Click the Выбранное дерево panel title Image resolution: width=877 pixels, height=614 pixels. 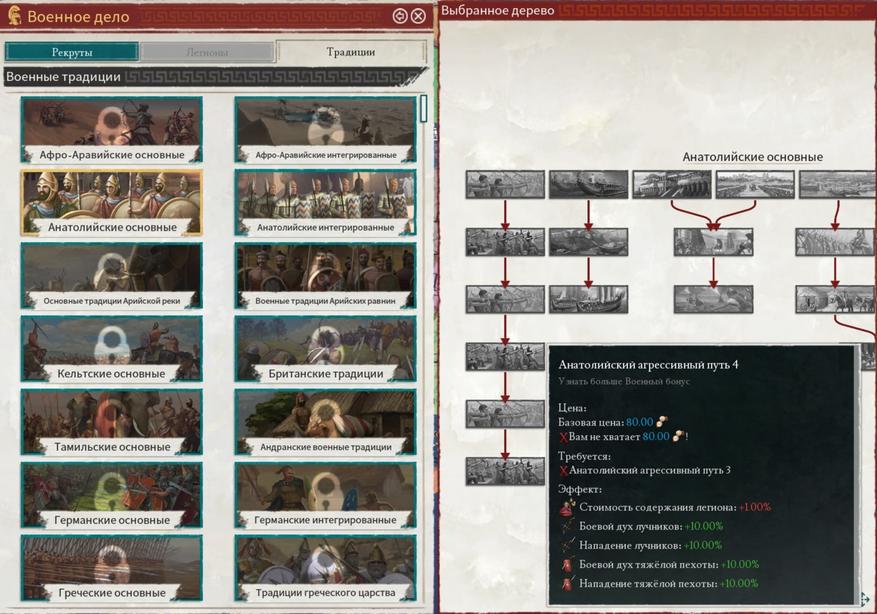498,10
